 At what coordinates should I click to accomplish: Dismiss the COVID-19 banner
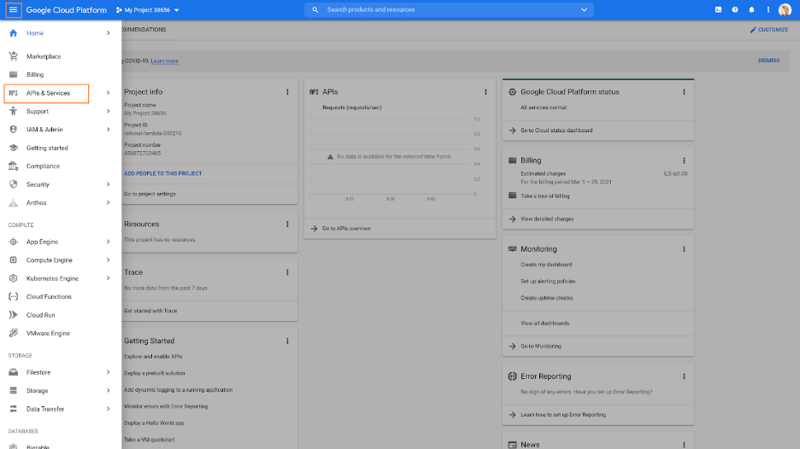768,60
